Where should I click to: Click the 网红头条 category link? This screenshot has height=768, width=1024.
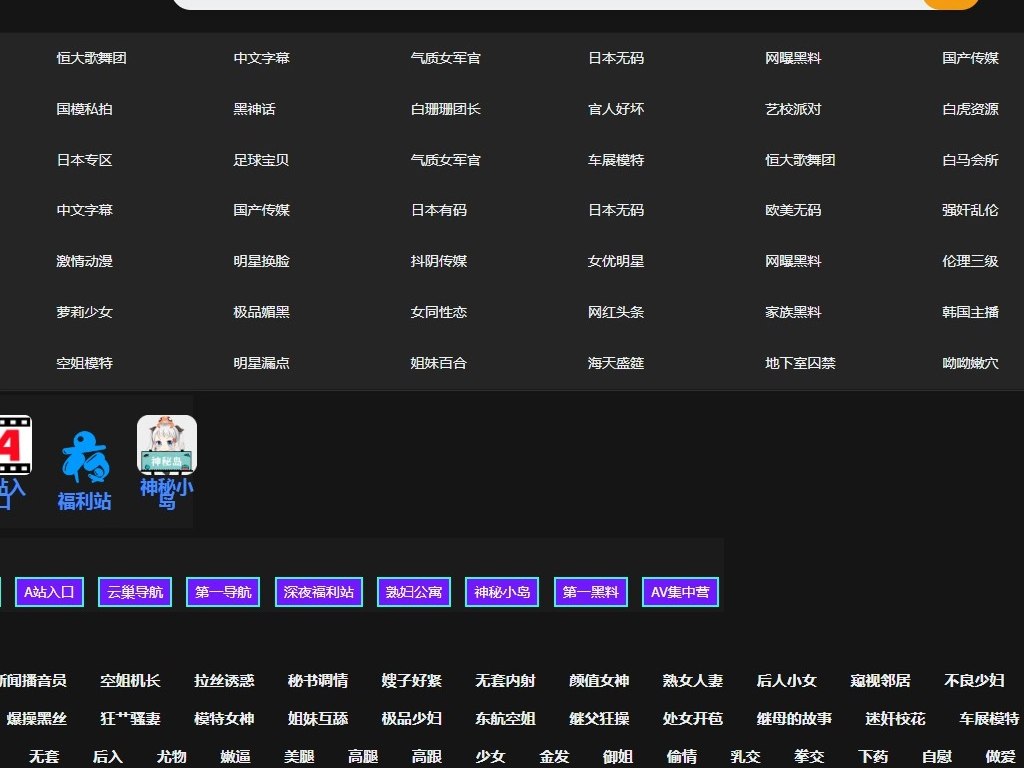615,312
